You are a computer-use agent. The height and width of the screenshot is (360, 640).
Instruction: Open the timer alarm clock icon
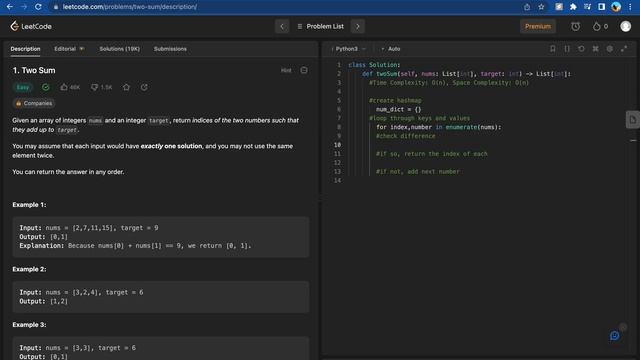[576, 26]
